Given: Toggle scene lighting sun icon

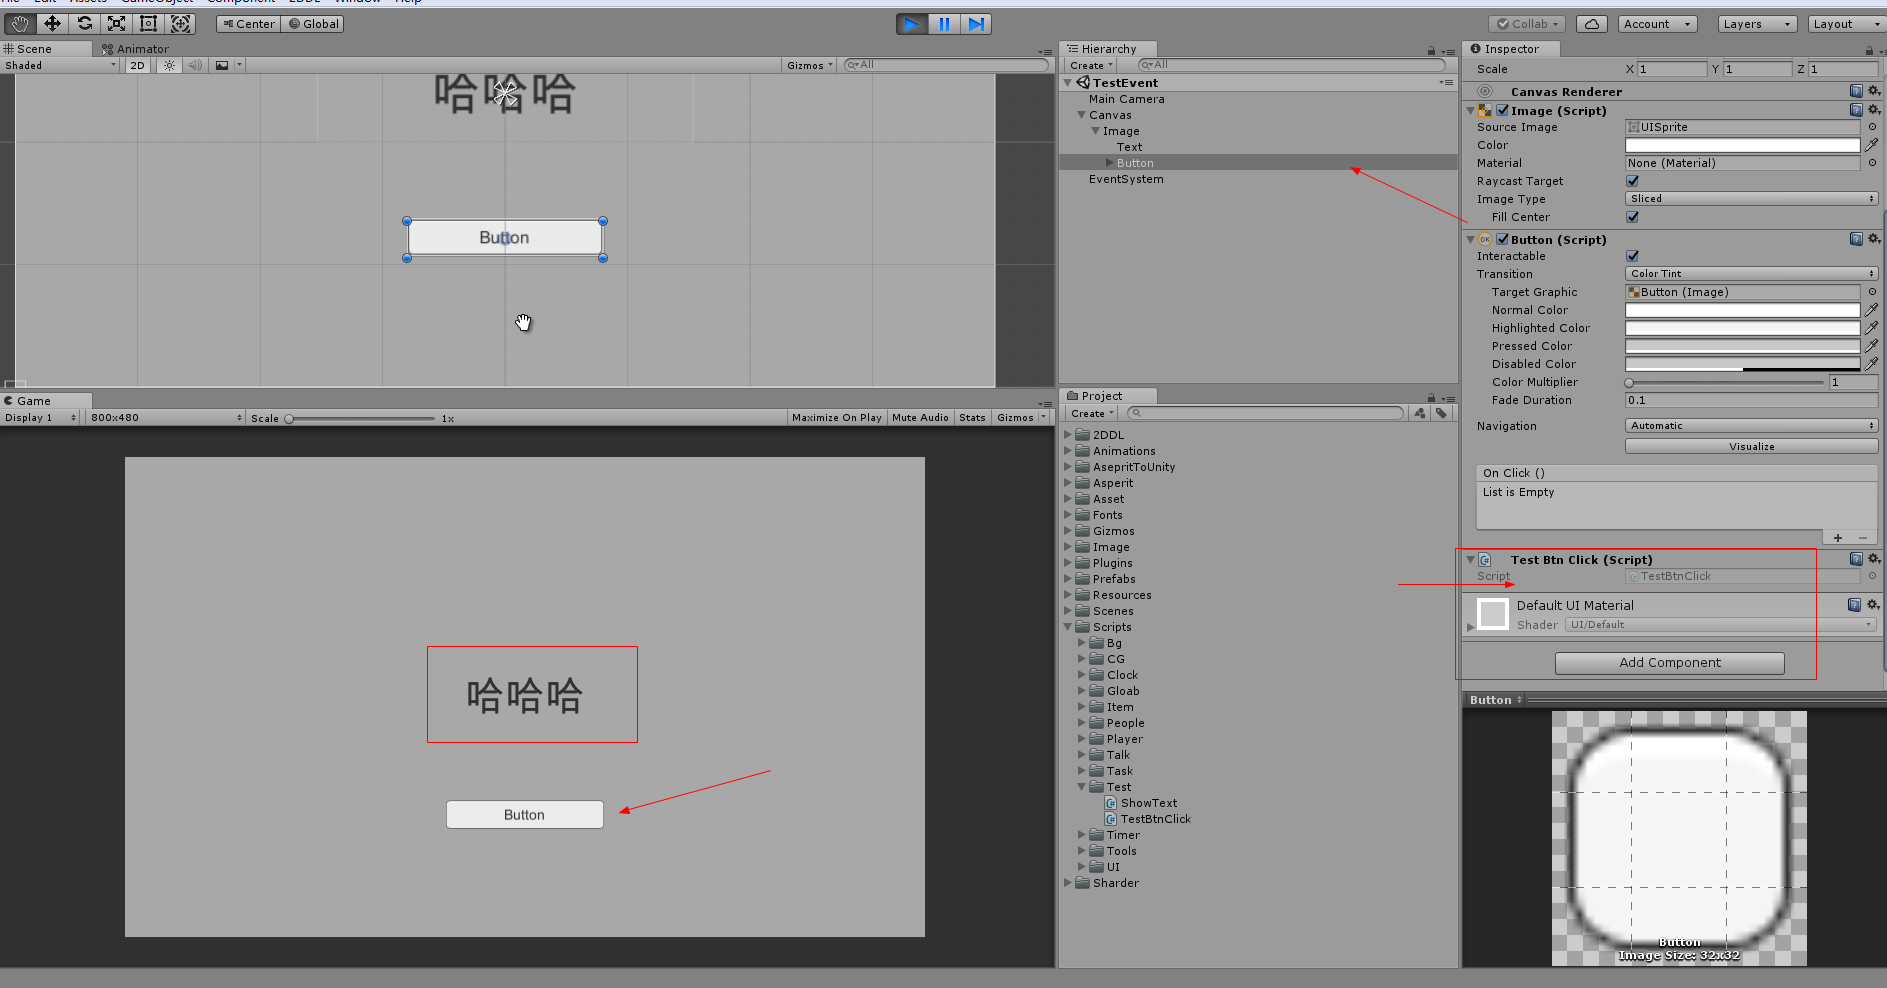Looking at the screenshot, I should [169, 65].
